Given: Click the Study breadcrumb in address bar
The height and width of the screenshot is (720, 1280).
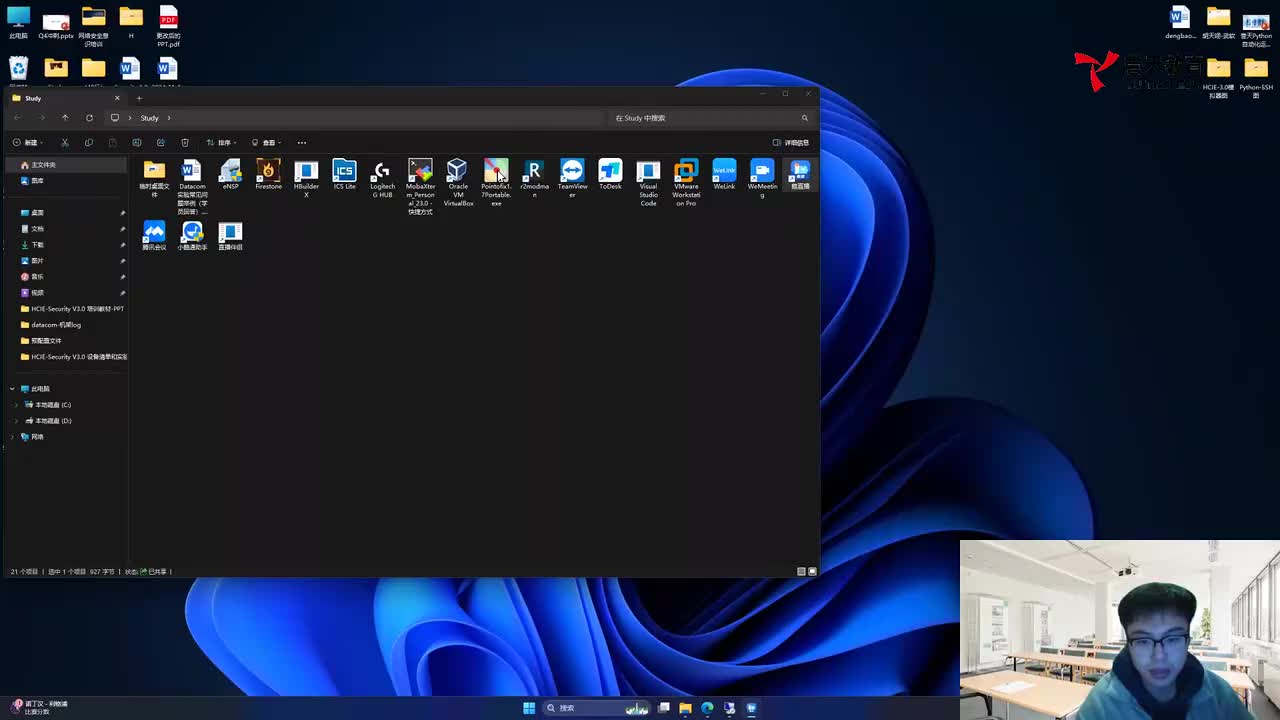Looking at the screenshot, I should (x=149, y=118).
